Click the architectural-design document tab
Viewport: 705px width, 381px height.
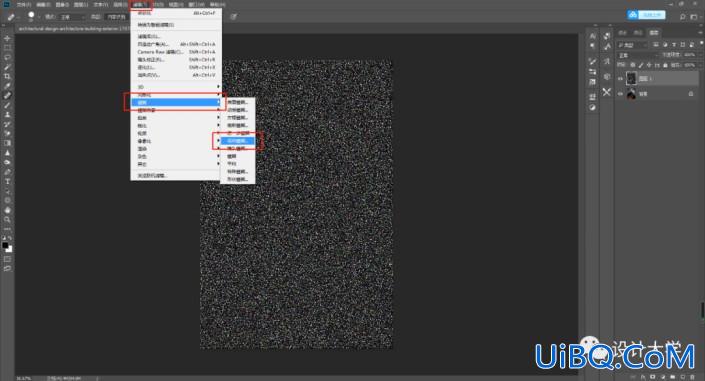point(74,28)
